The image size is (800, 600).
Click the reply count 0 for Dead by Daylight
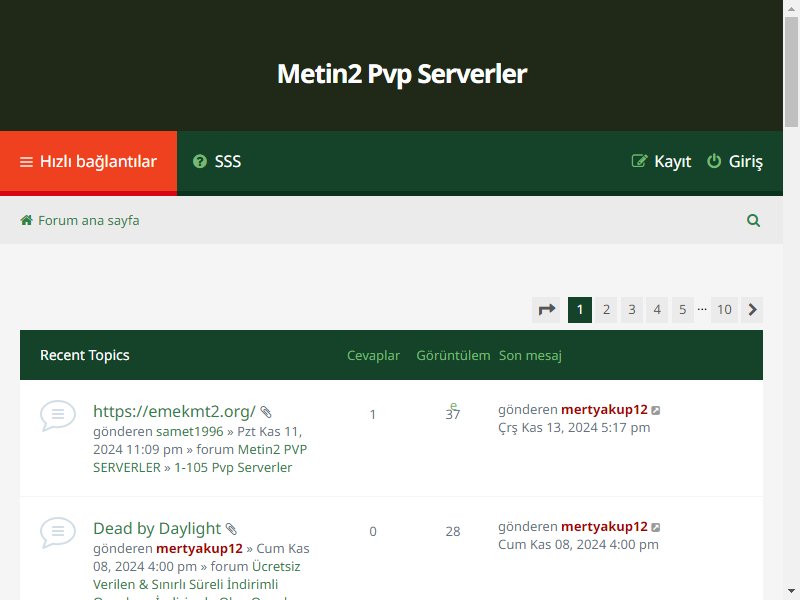pyautogui.click(x=373, y=532)
